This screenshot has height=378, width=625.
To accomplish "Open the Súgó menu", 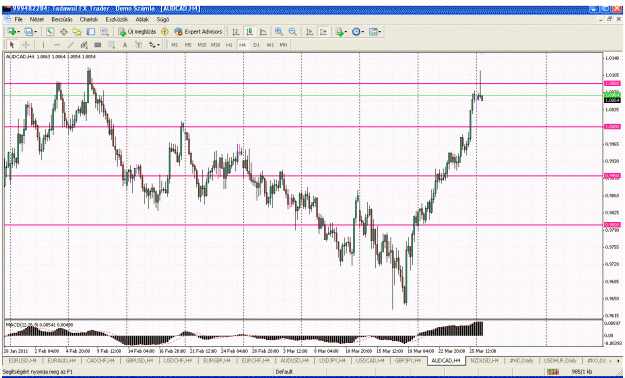I will pyautogui.click(x=163, y=19).
